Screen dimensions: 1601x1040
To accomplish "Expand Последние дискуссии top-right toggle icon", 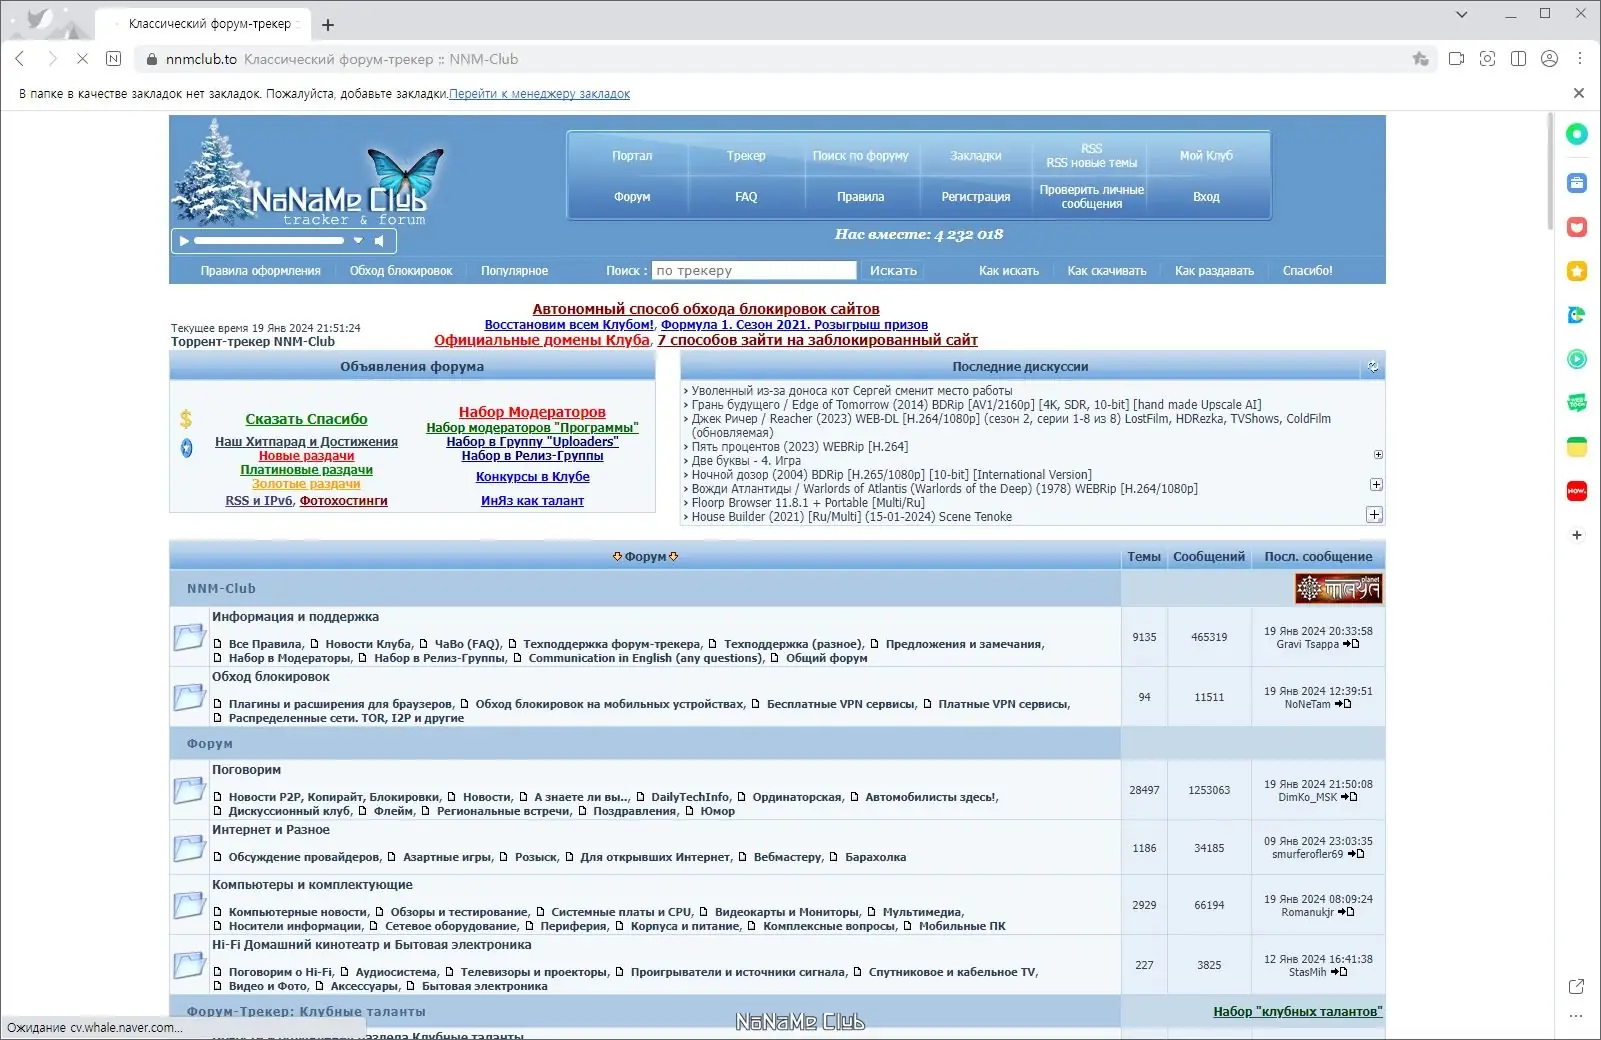I will 1373,367.
